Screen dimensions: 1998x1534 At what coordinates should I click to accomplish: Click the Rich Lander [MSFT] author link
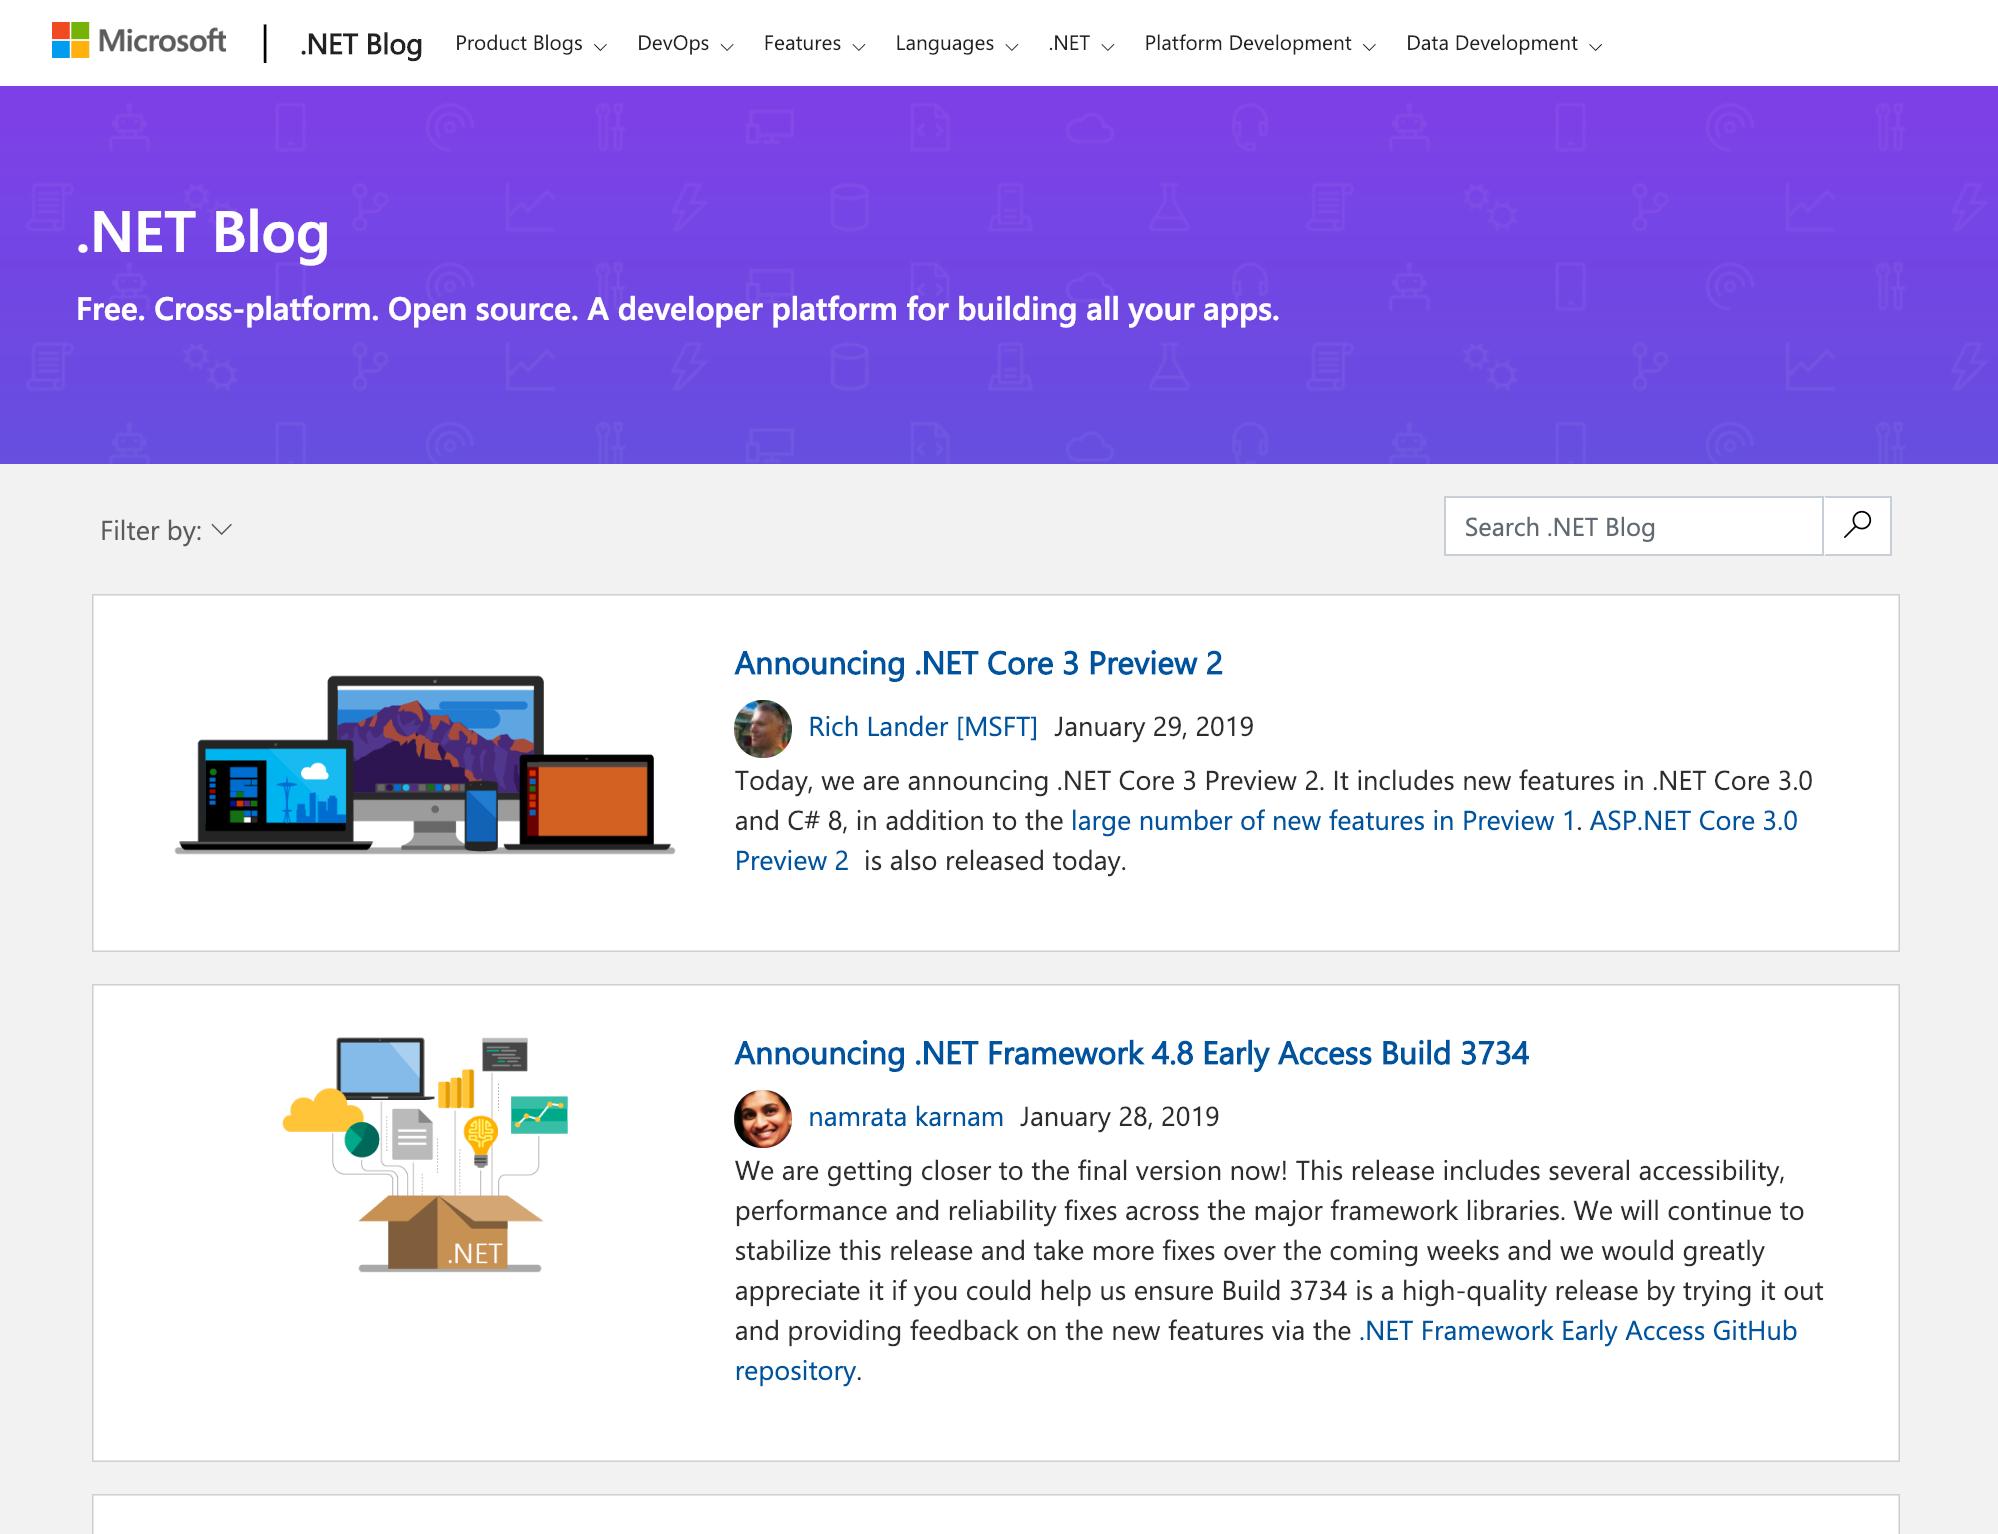click(922, 727)
